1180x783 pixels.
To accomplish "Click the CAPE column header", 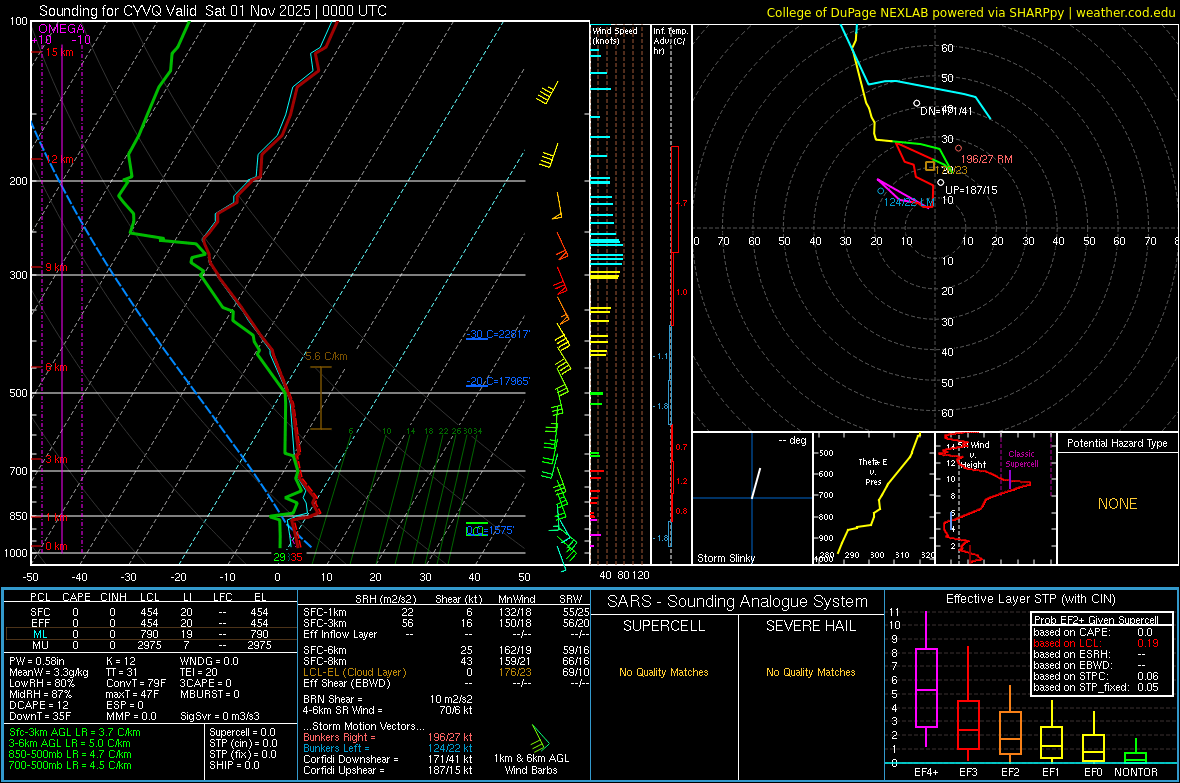I will coord(76,597).
